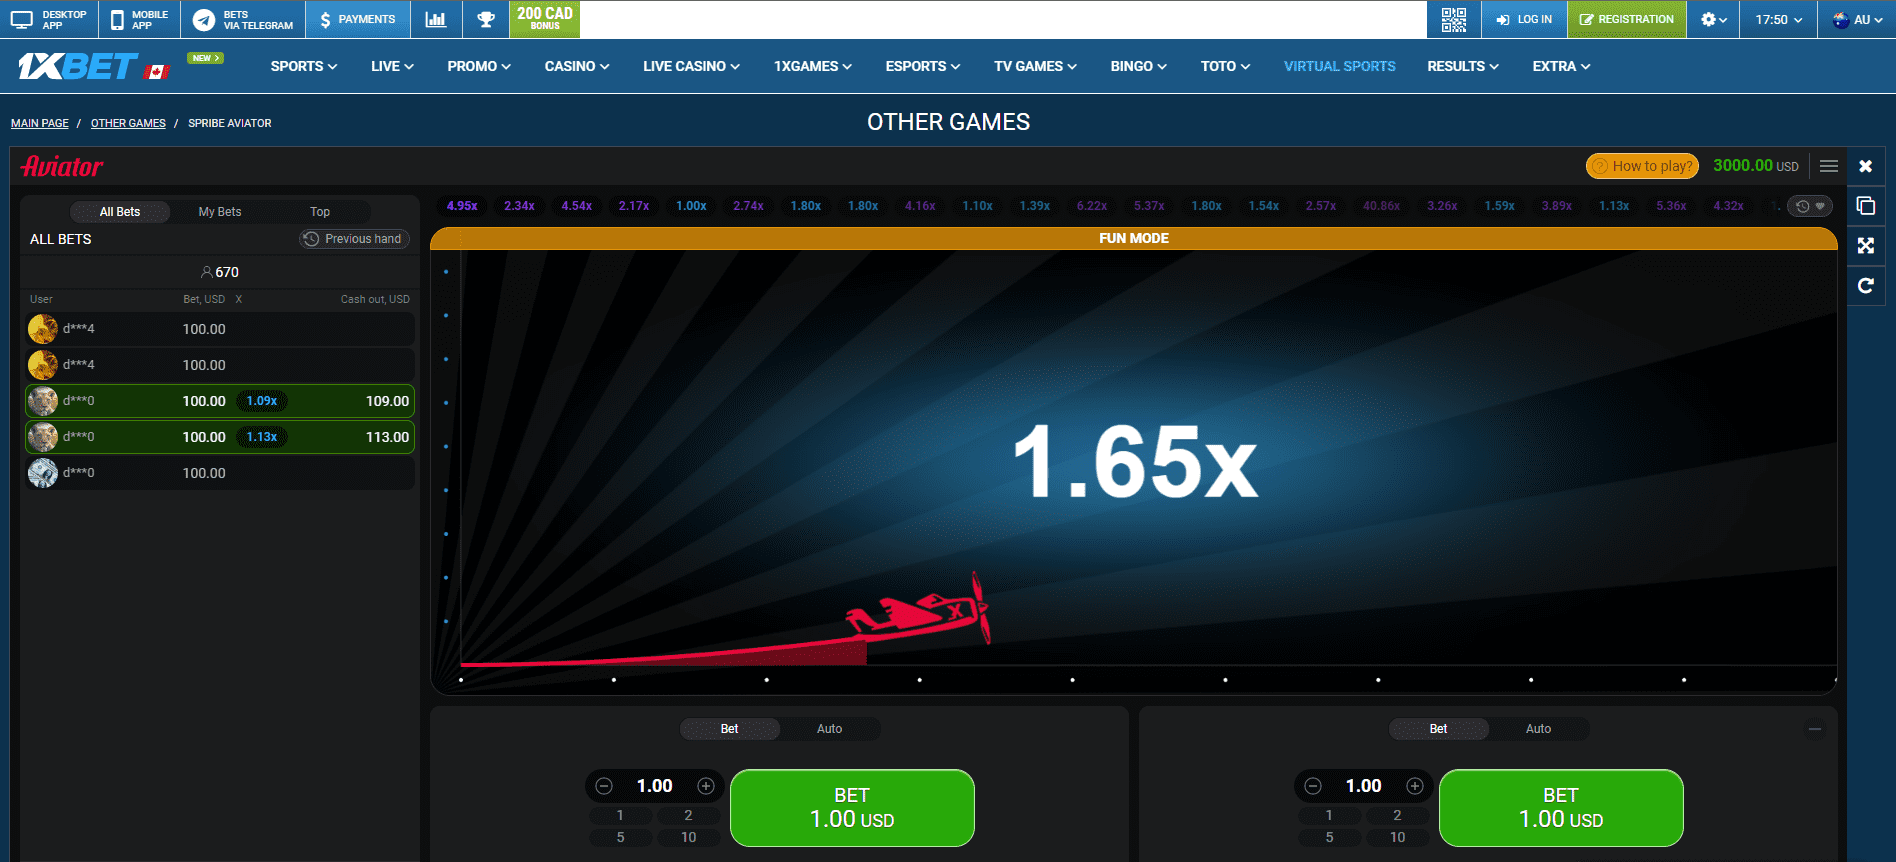Viewport: 1896px width, 862px height.
Task: Switch to Top tab
Action: pos(320,212)
